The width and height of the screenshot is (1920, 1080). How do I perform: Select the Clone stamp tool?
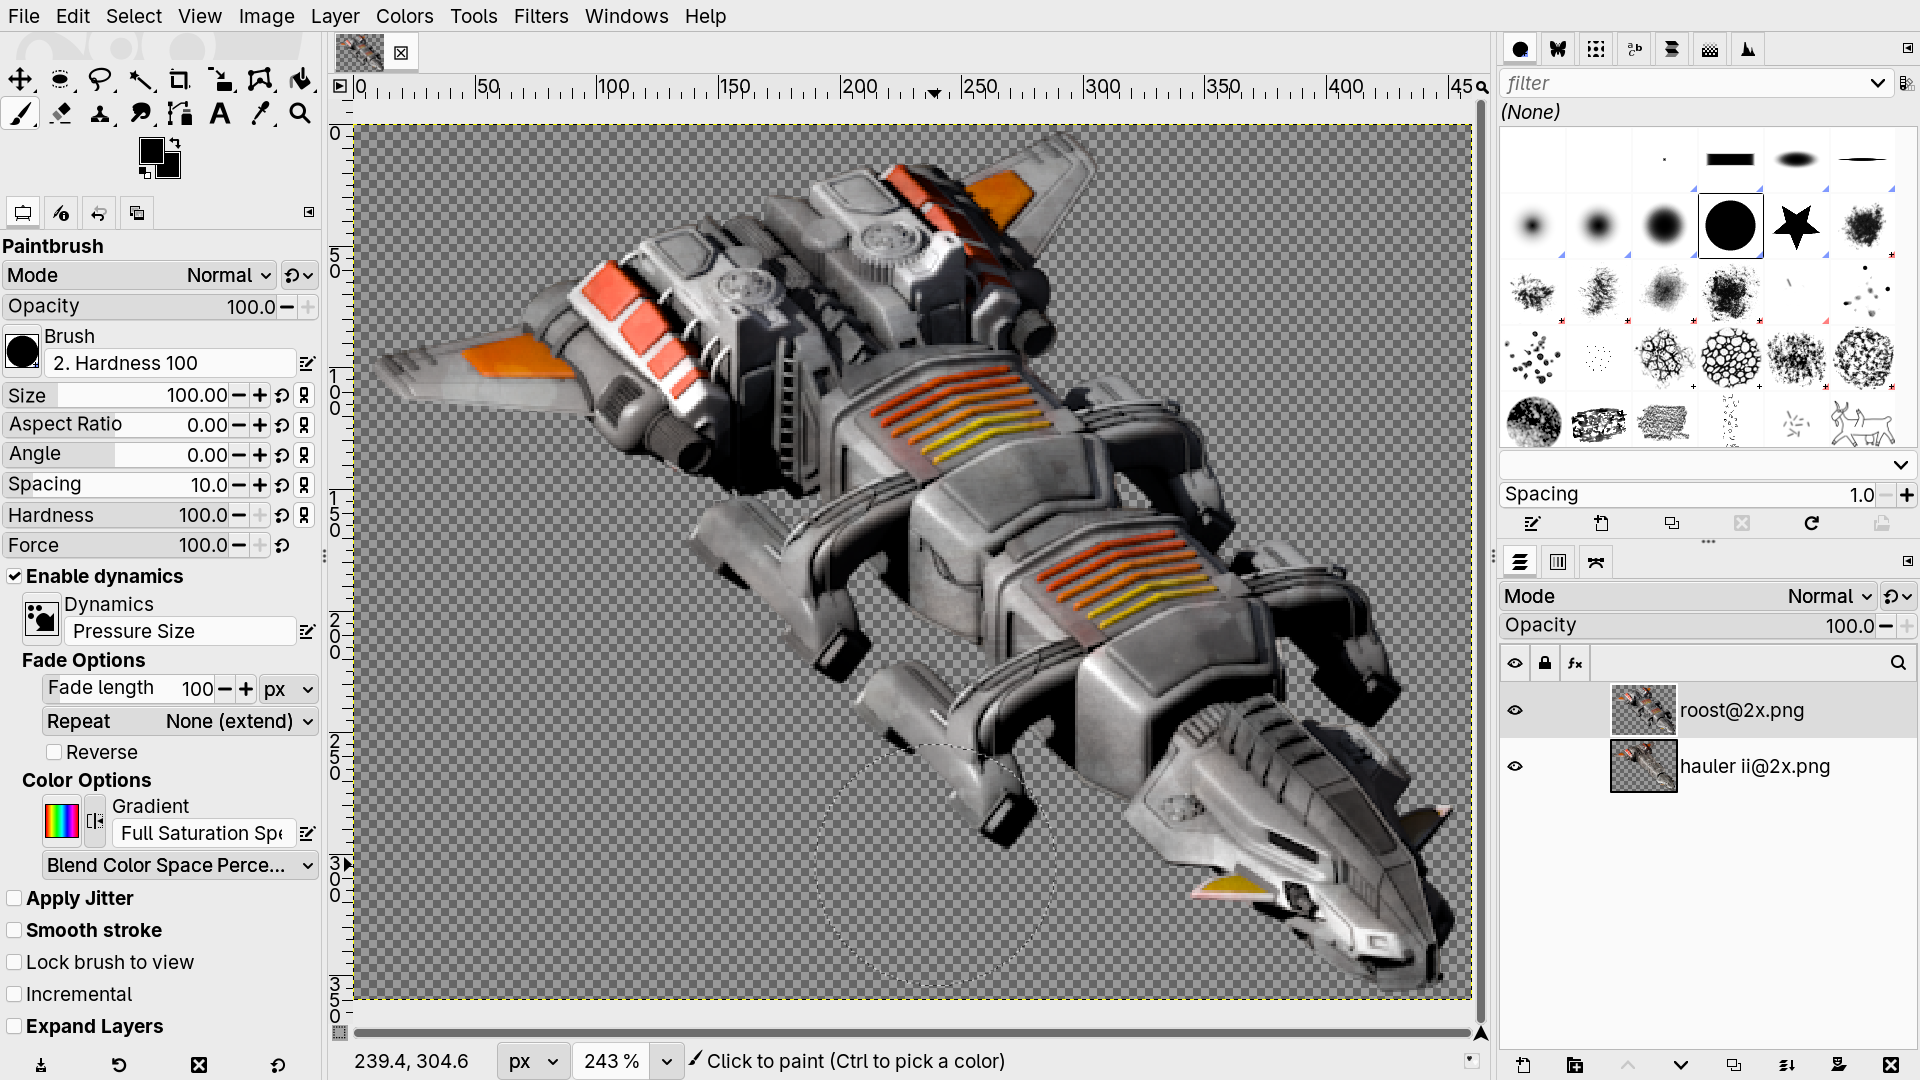100,114
